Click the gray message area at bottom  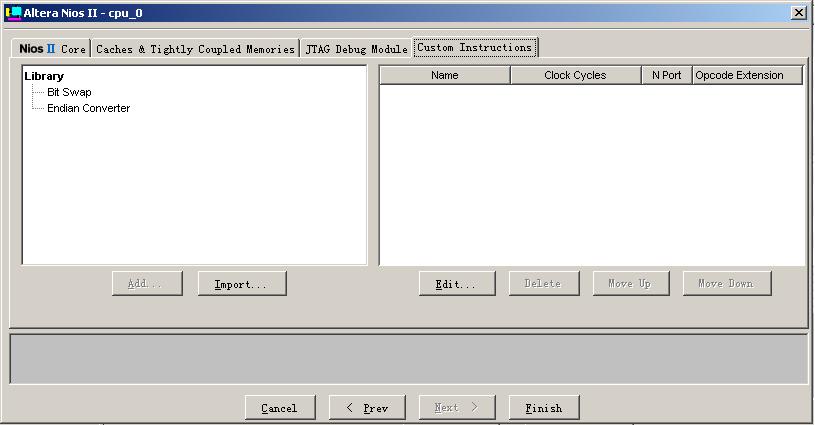point(408,358)
